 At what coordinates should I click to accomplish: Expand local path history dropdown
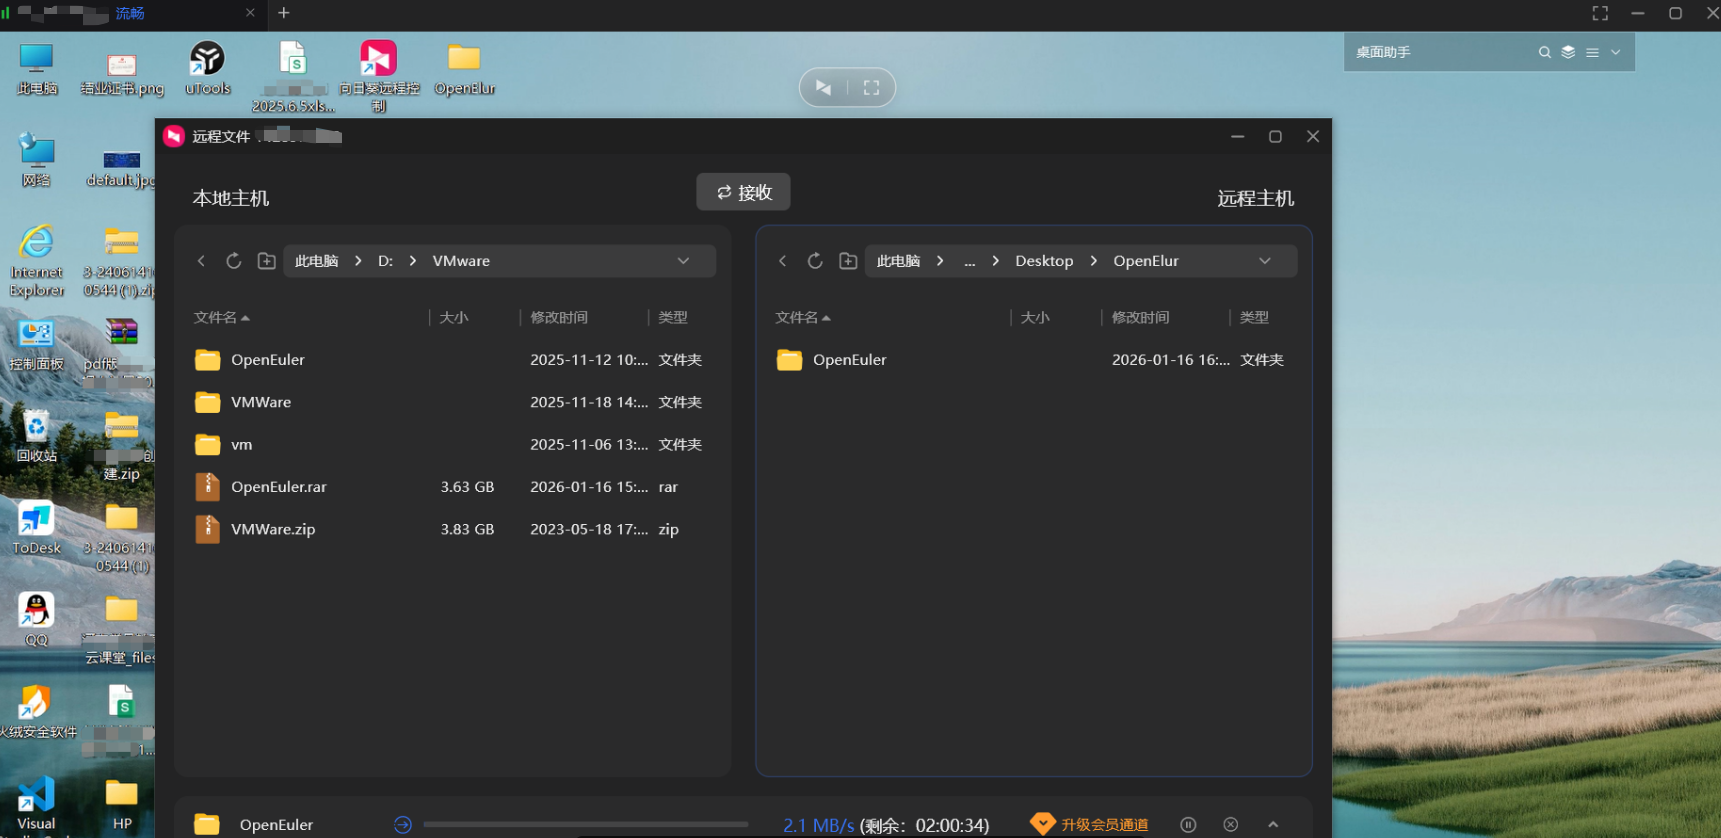683,261
